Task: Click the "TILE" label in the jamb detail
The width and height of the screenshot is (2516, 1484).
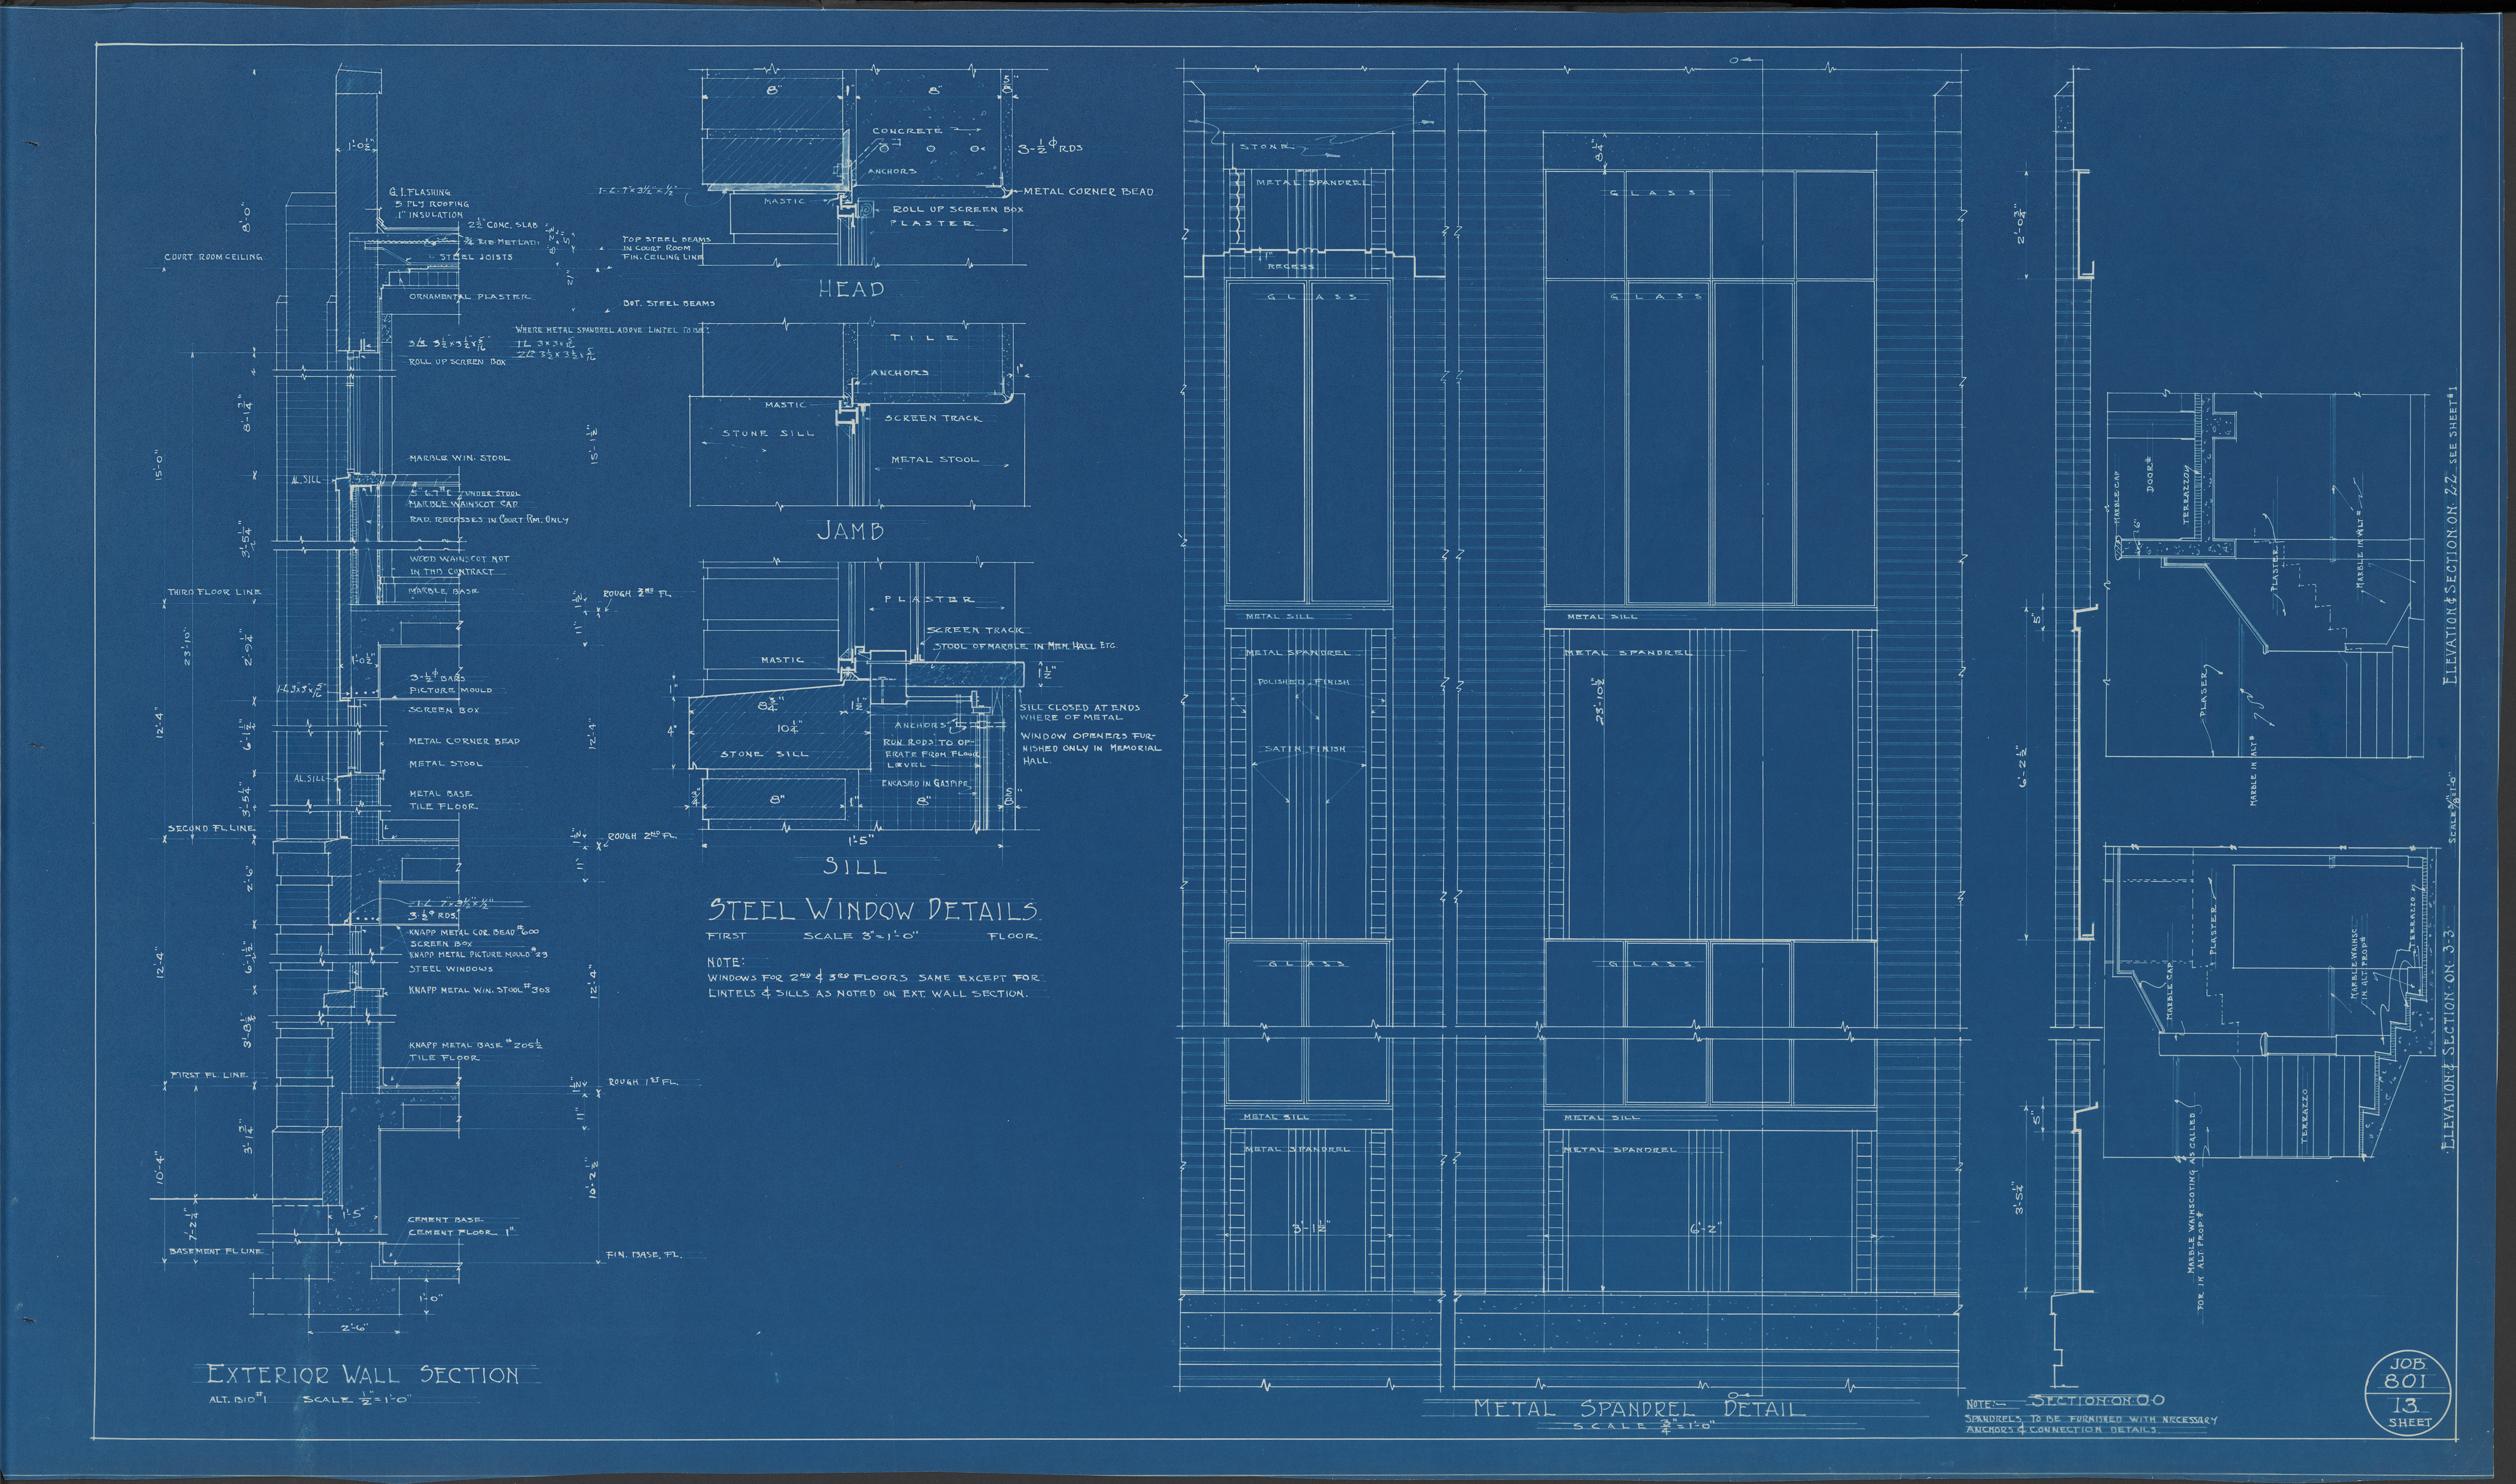Action: [x=924, y=338]
